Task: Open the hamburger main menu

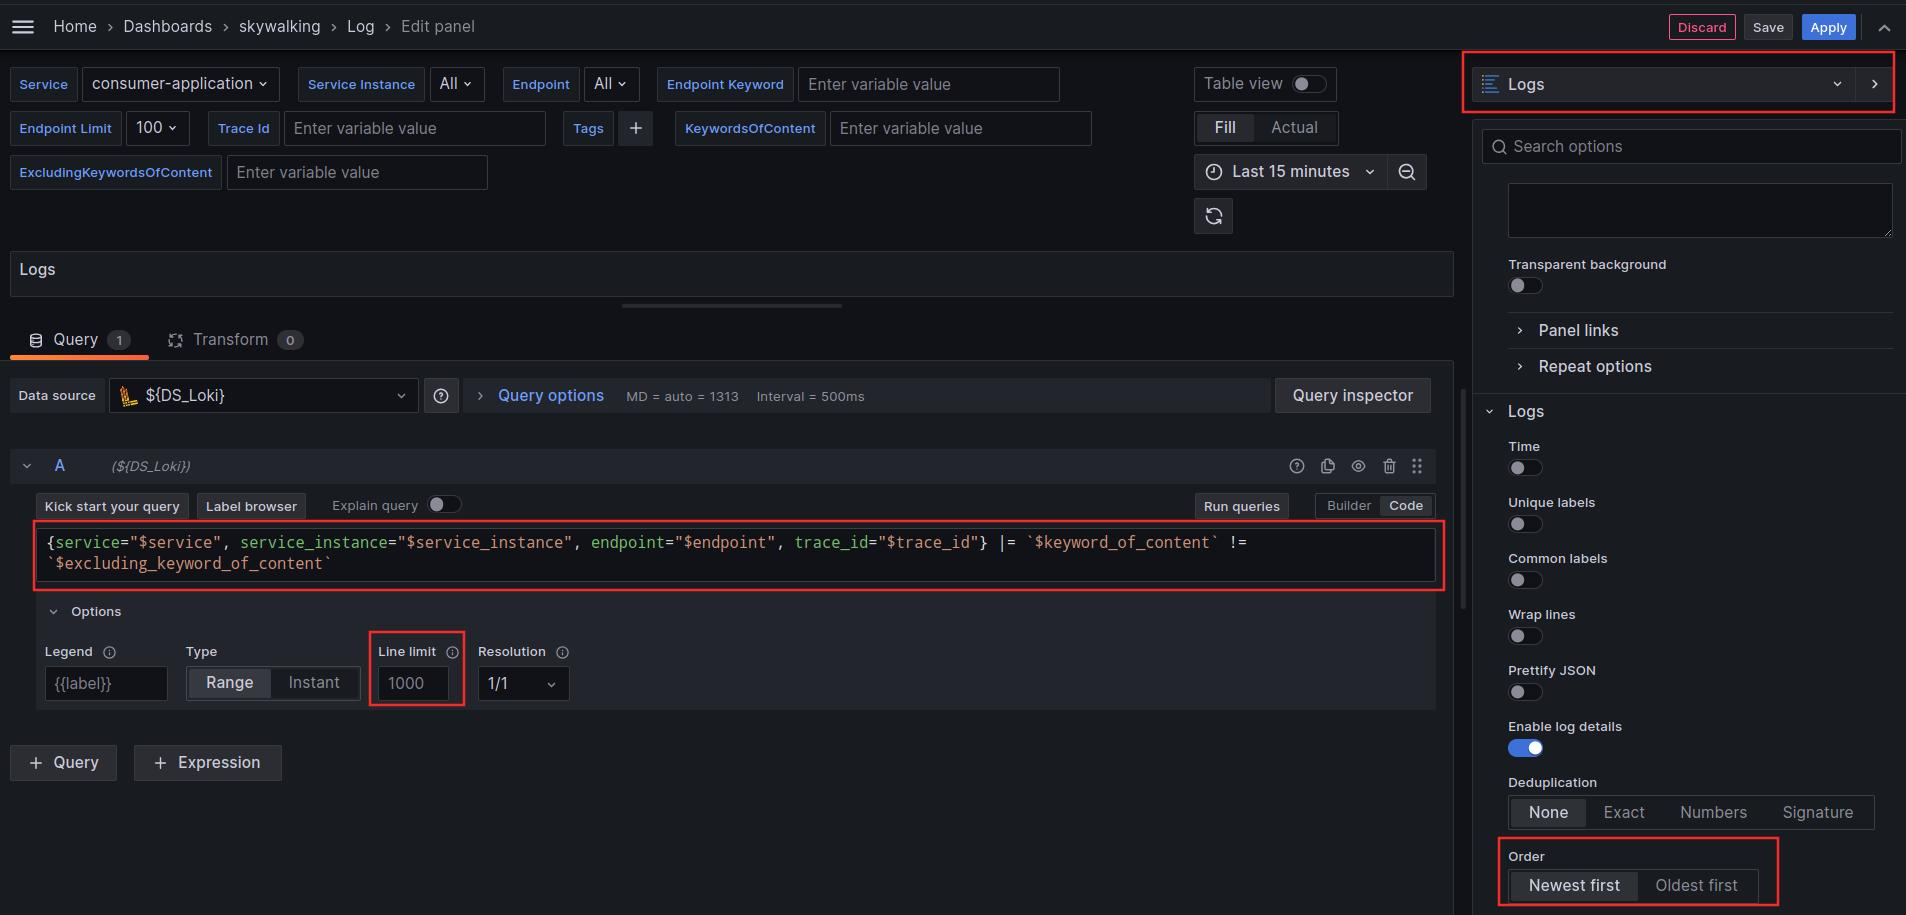Action: pos(23,27)
